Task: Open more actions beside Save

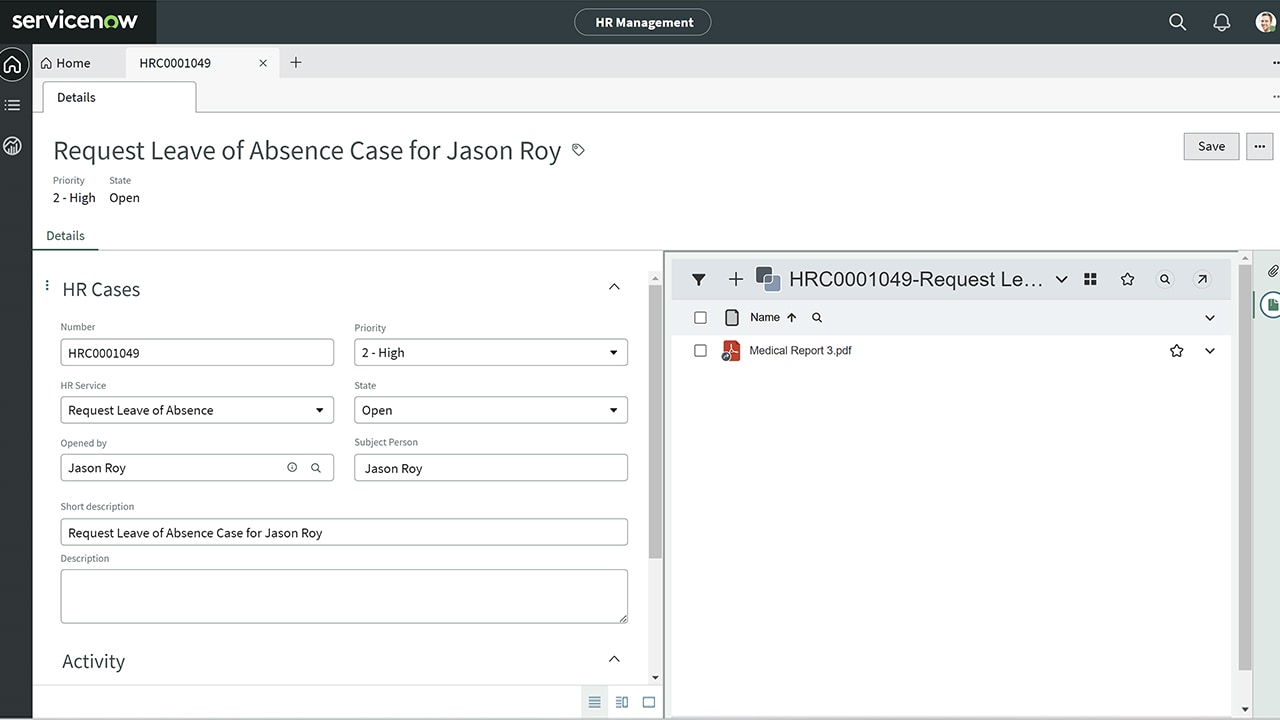Action: [1259, 146]
